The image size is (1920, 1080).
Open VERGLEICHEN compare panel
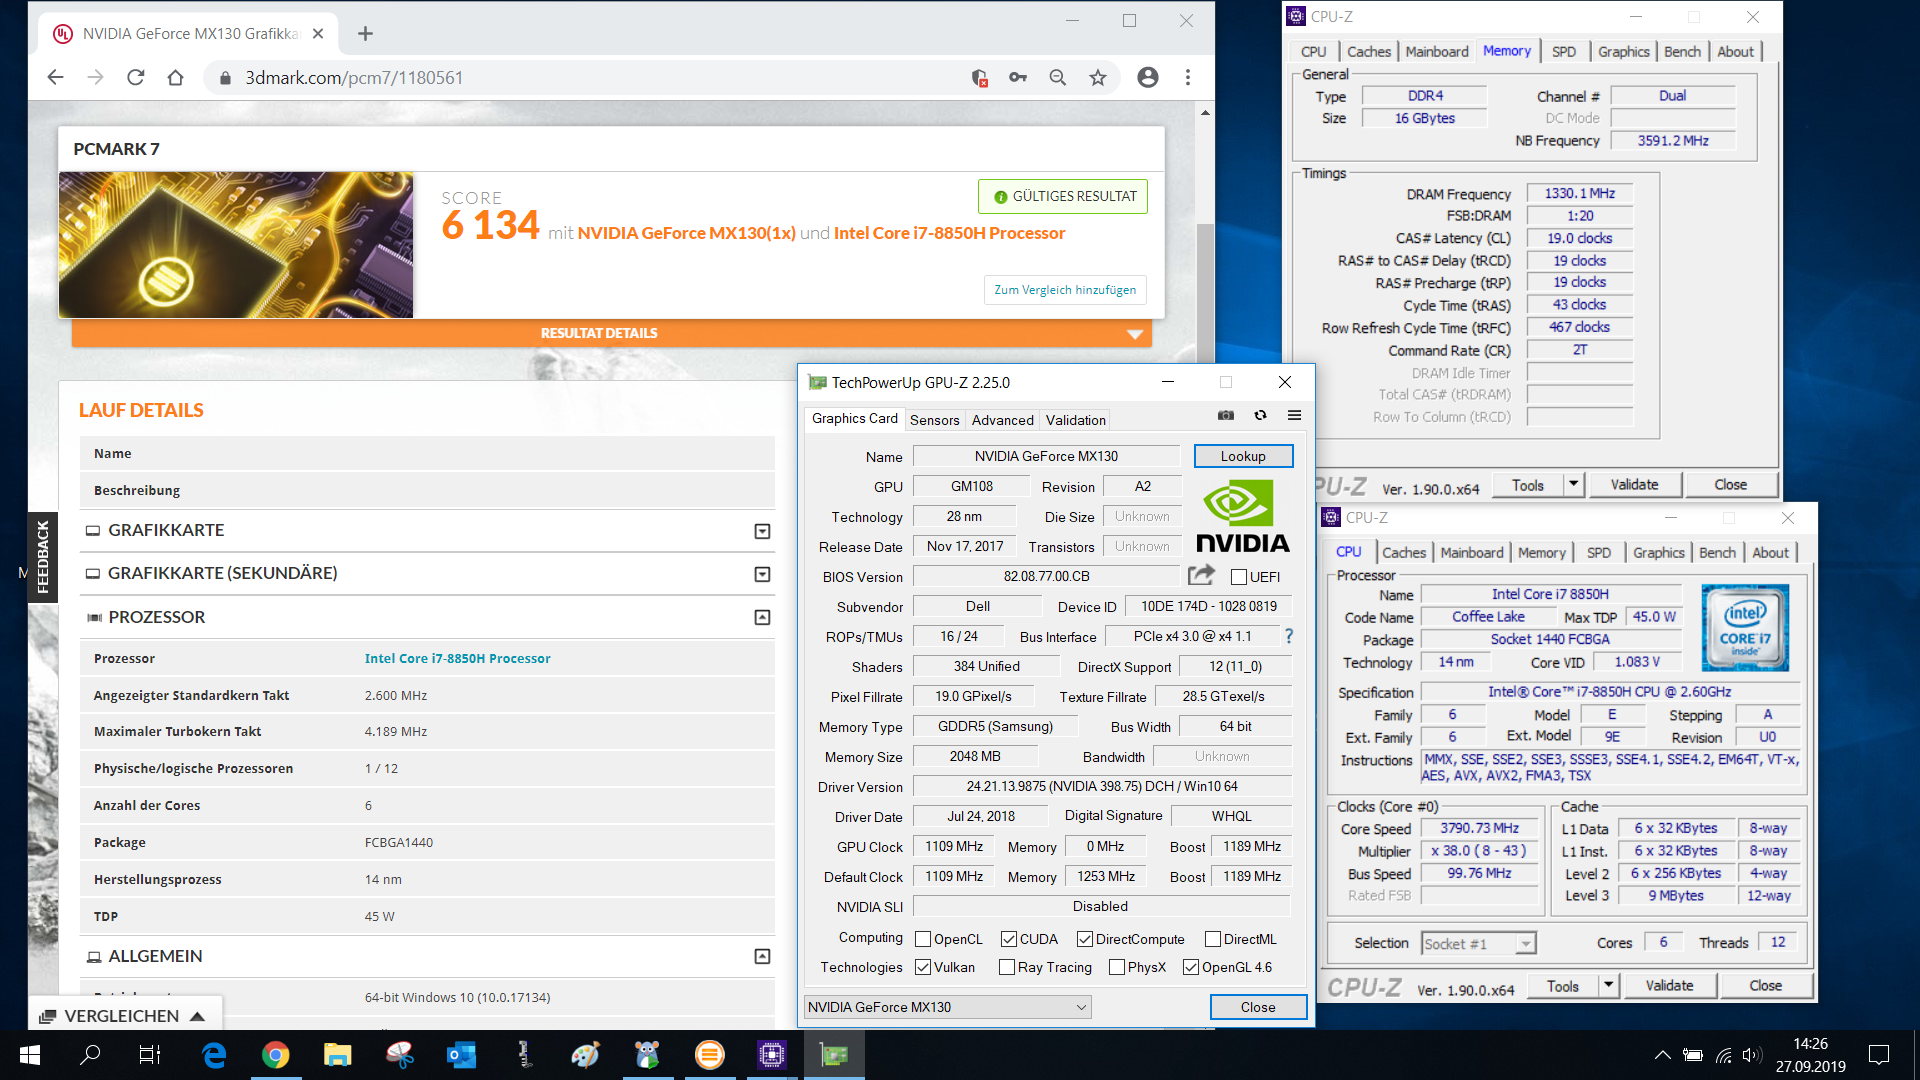pos(124,1016)
